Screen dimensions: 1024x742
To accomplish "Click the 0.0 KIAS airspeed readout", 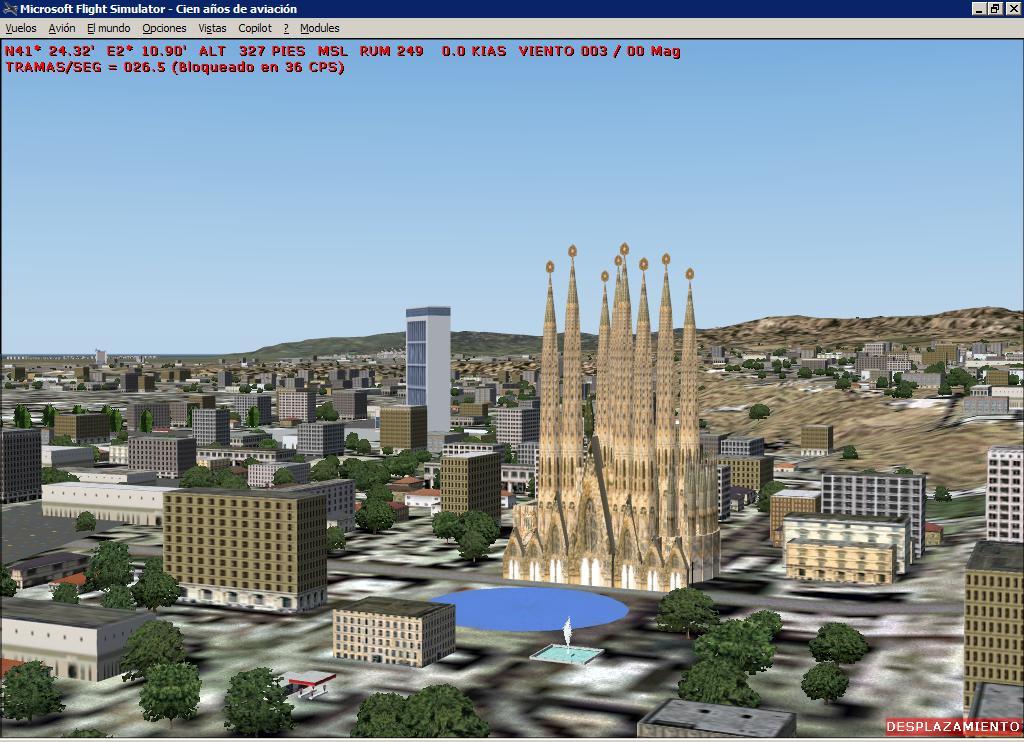I will pos(474,51).
